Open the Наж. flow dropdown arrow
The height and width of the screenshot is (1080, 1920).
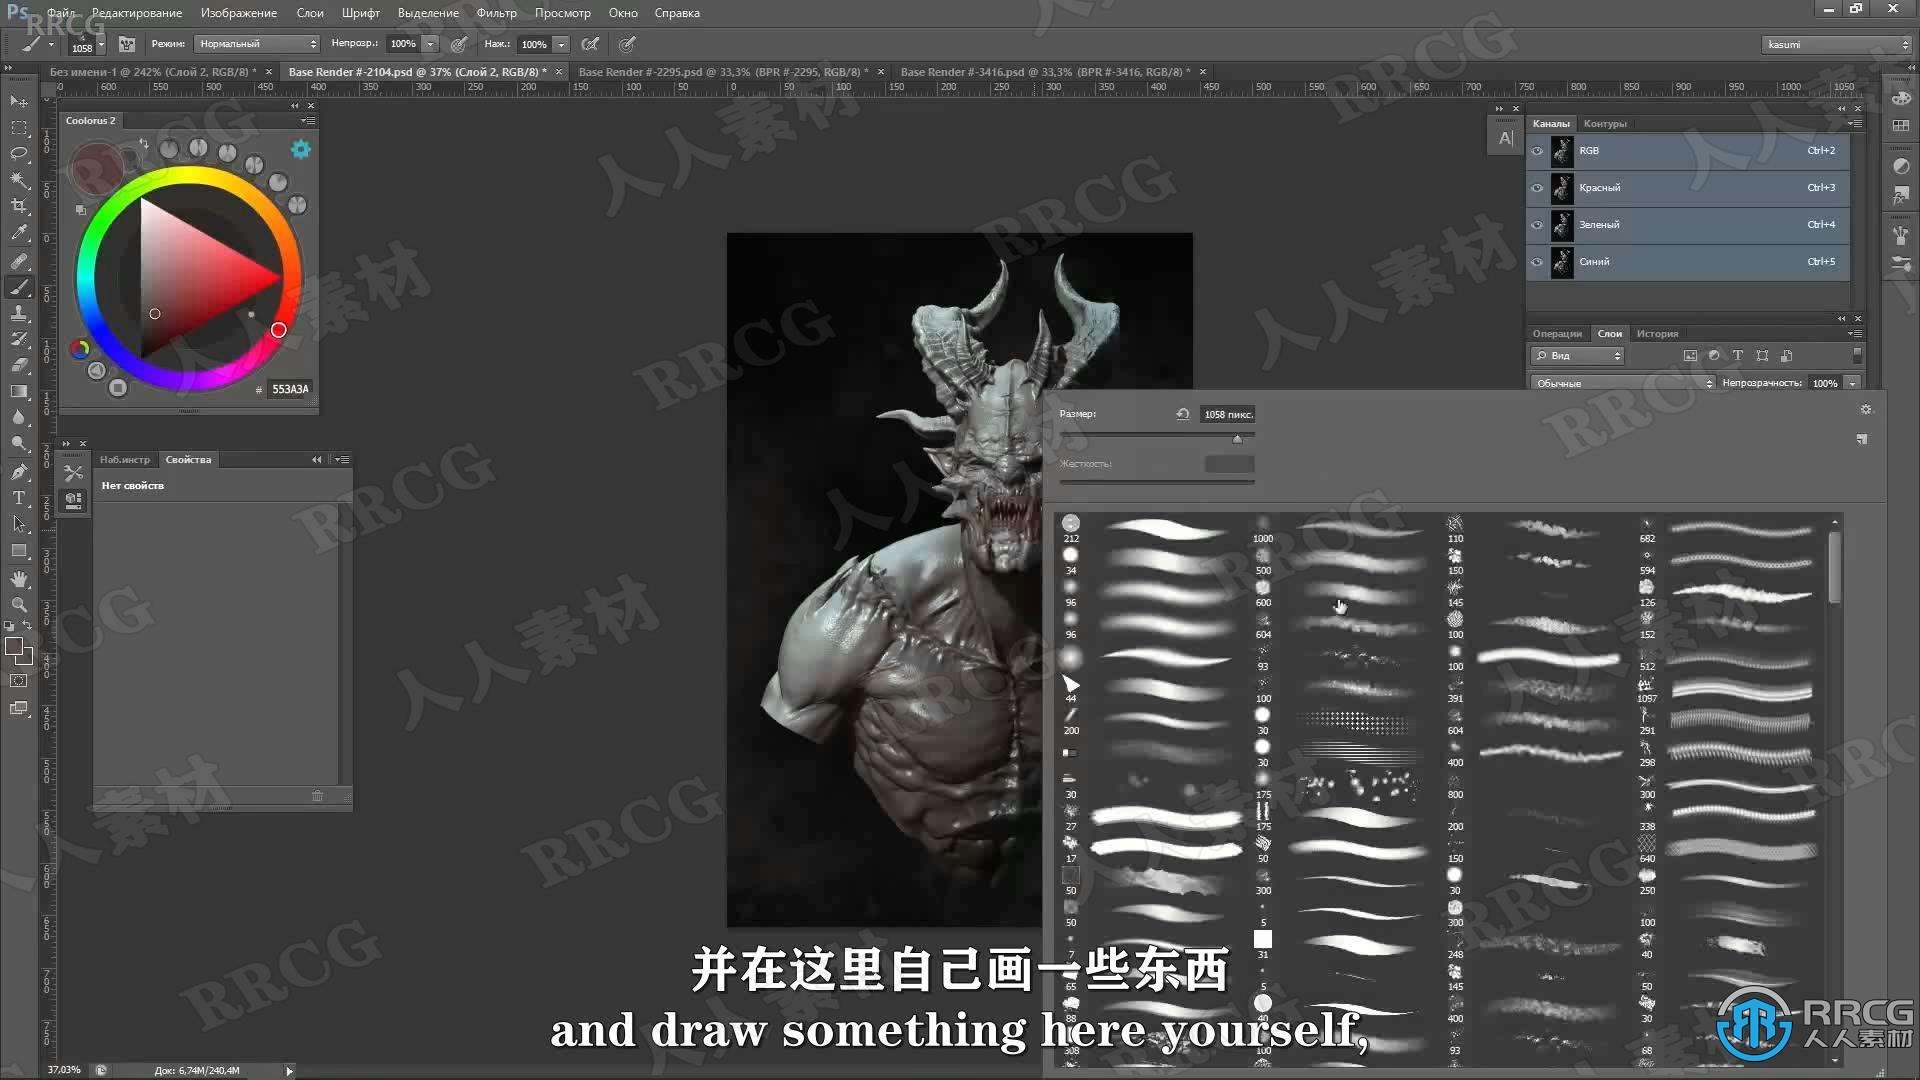coord(561,44)
